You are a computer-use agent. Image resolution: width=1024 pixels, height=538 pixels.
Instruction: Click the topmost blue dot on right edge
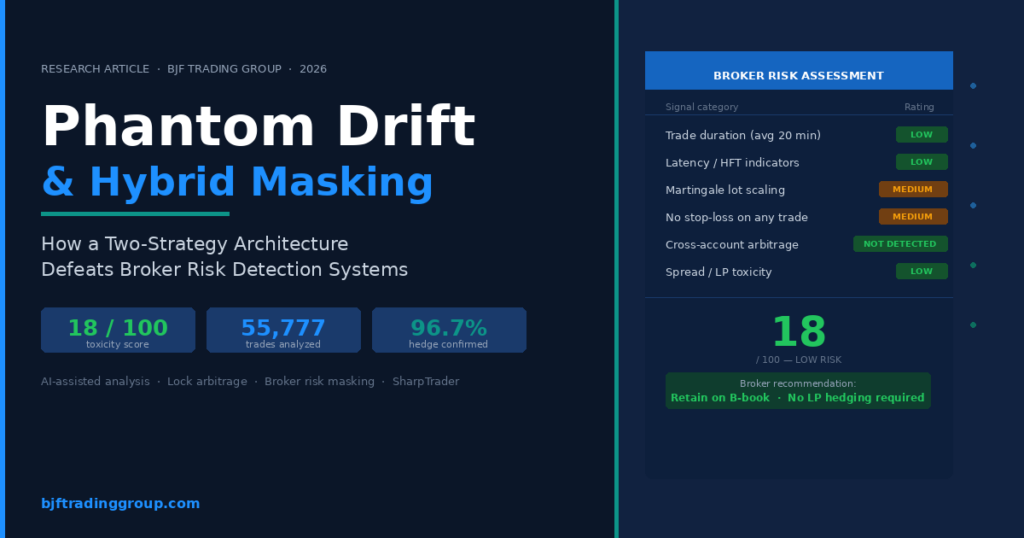[x=973, y=86]
